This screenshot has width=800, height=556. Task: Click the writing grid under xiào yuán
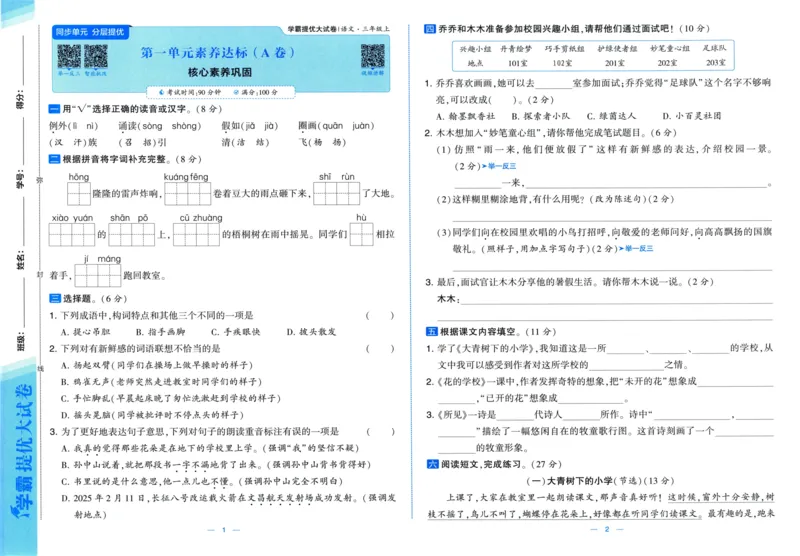[x=72, y=235]
